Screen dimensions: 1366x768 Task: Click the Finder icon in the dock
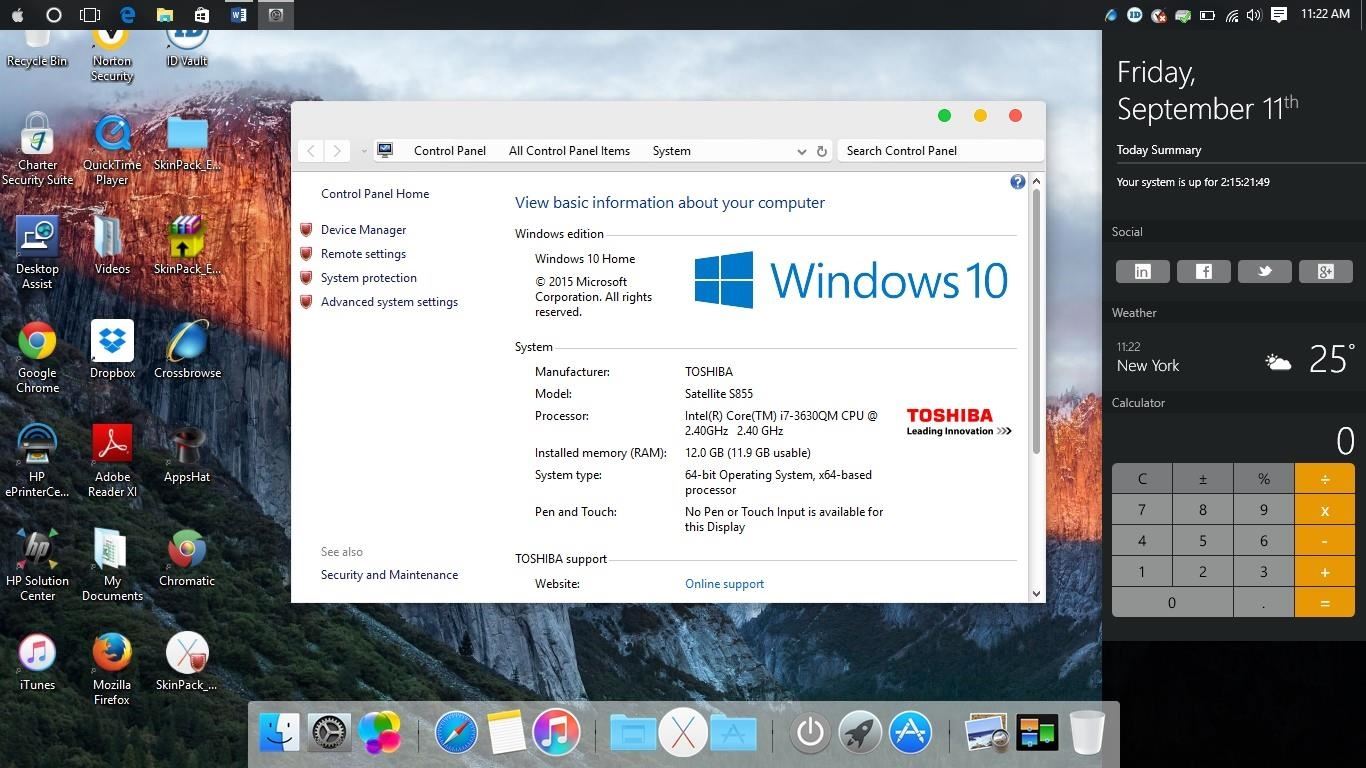tap(279, 733)
